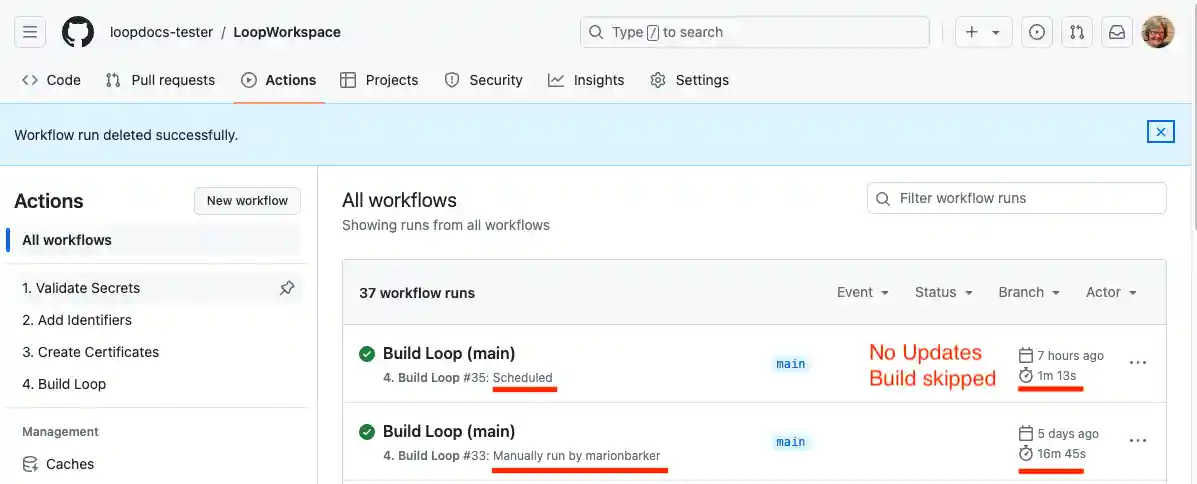Expand the Event filter dropdown
The height and width of the screenshot is (484, 1197).
(863, 292)
